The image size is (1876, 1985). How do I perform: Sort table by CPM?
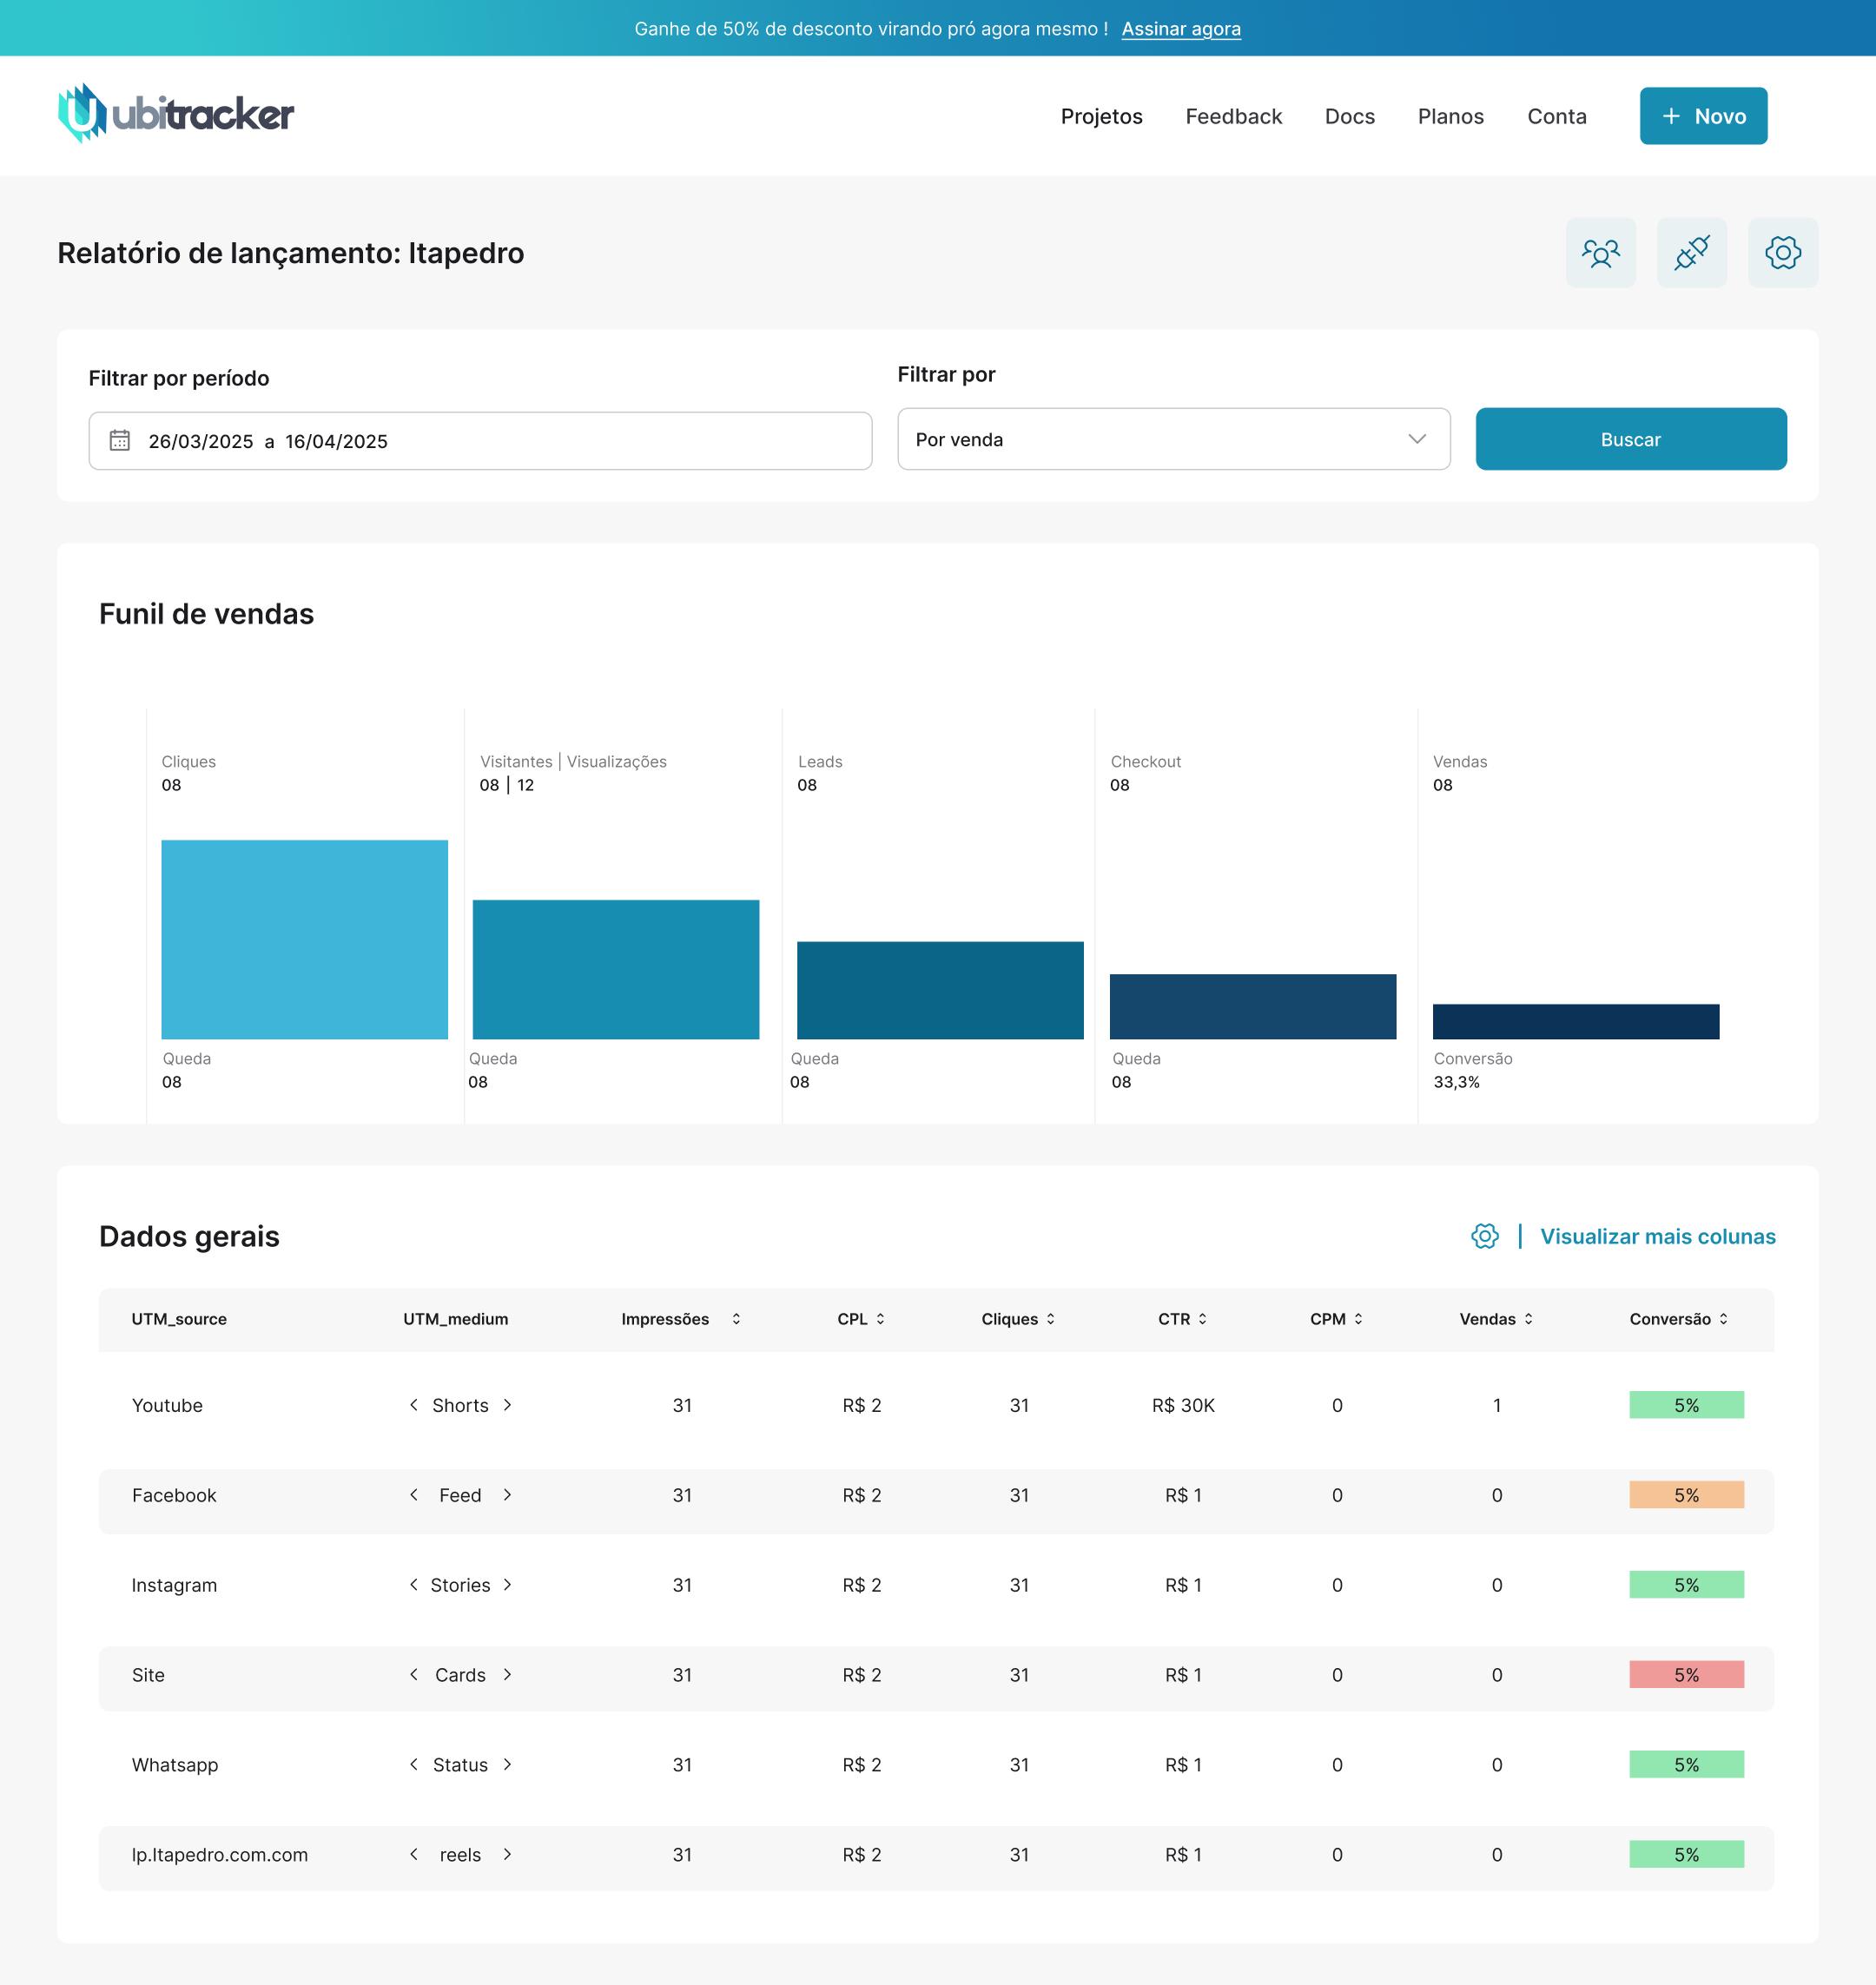(1358, 1319)
